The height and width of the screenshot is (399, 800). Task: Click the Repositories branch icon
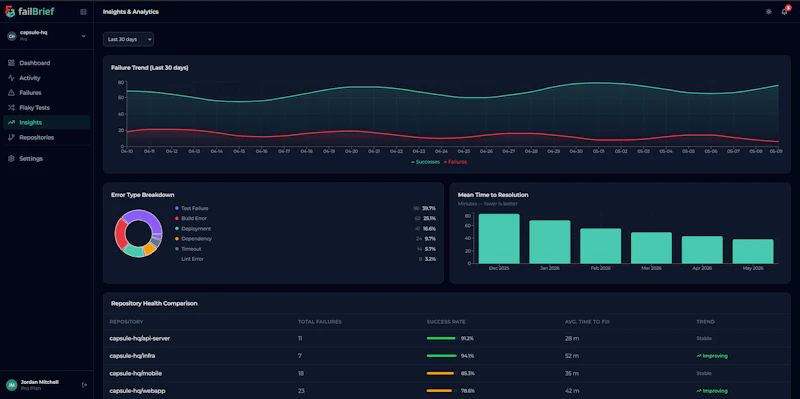(11, 137)
